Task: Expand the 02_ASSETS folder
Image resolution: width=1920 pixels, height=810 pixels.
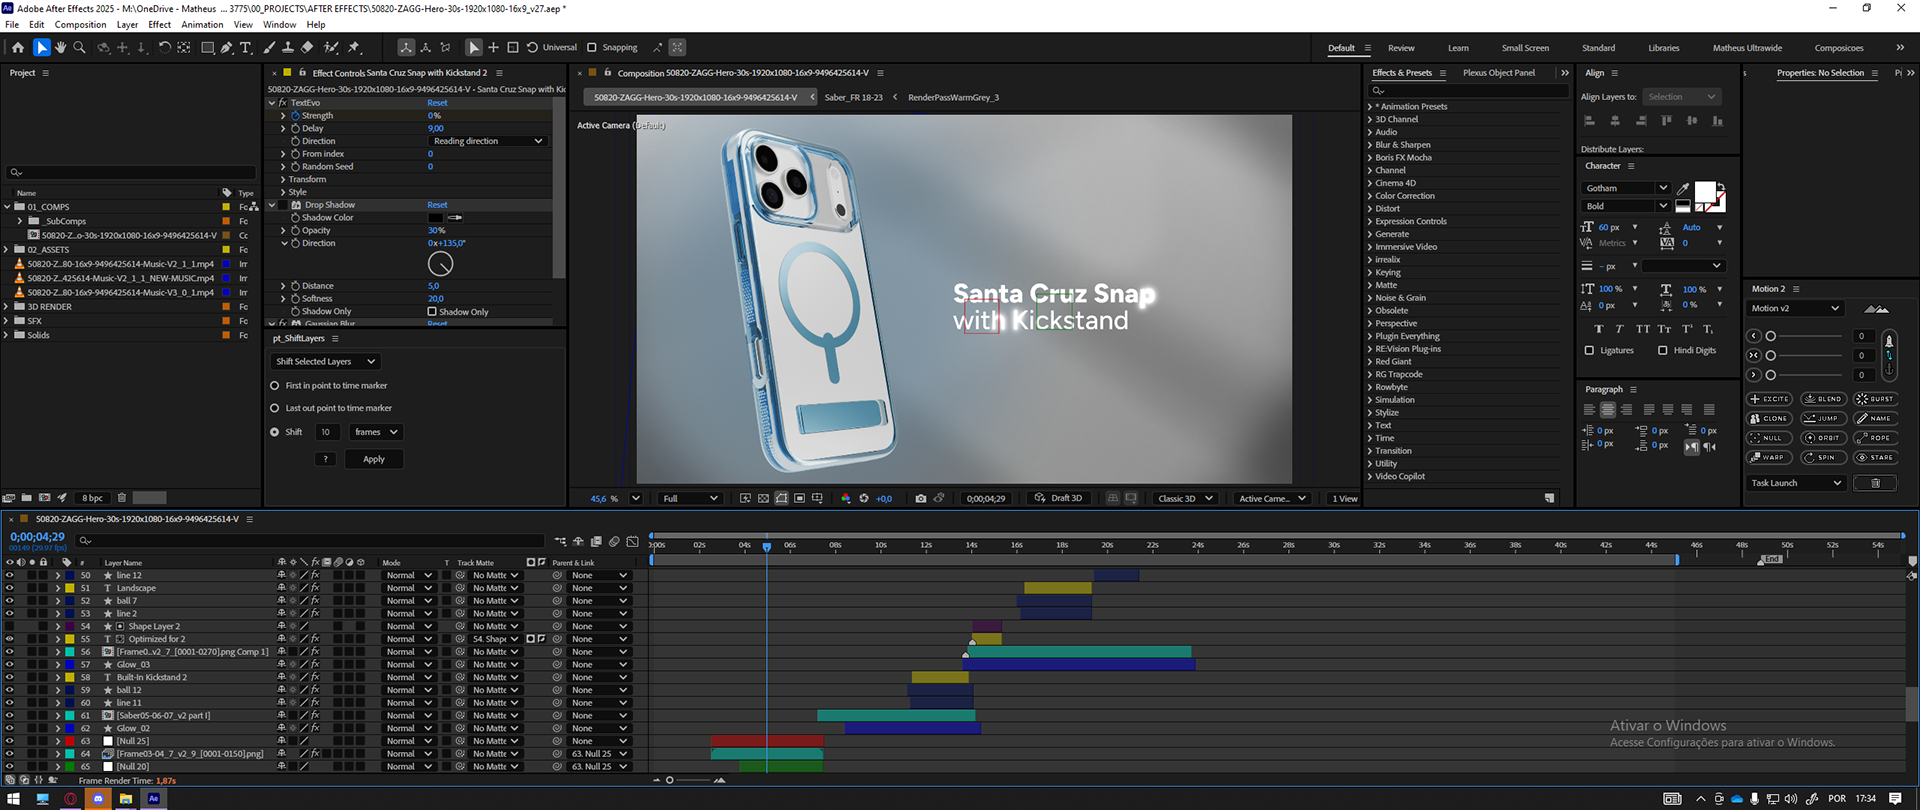Action: (x=7, y=249)
